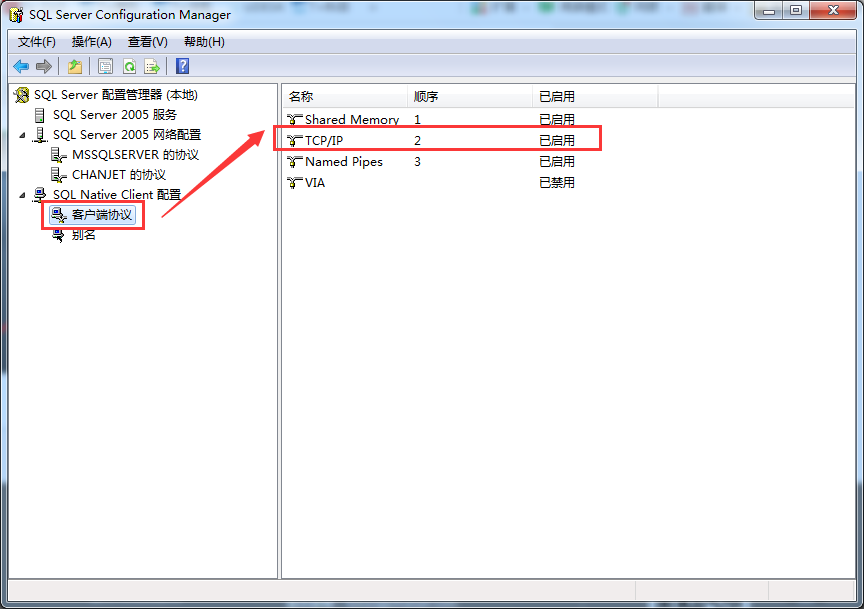Click the SQL Server 2005 服务 icon

(40, 115)
